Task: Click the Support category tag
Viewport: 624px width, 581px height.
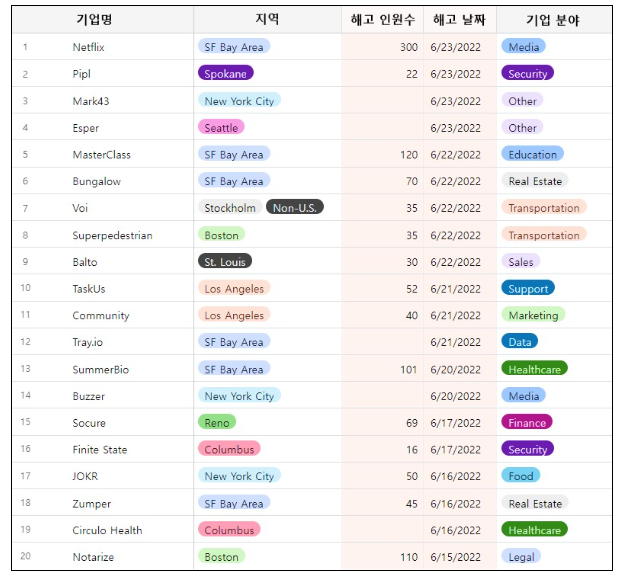Action: [x=528, y=288]
